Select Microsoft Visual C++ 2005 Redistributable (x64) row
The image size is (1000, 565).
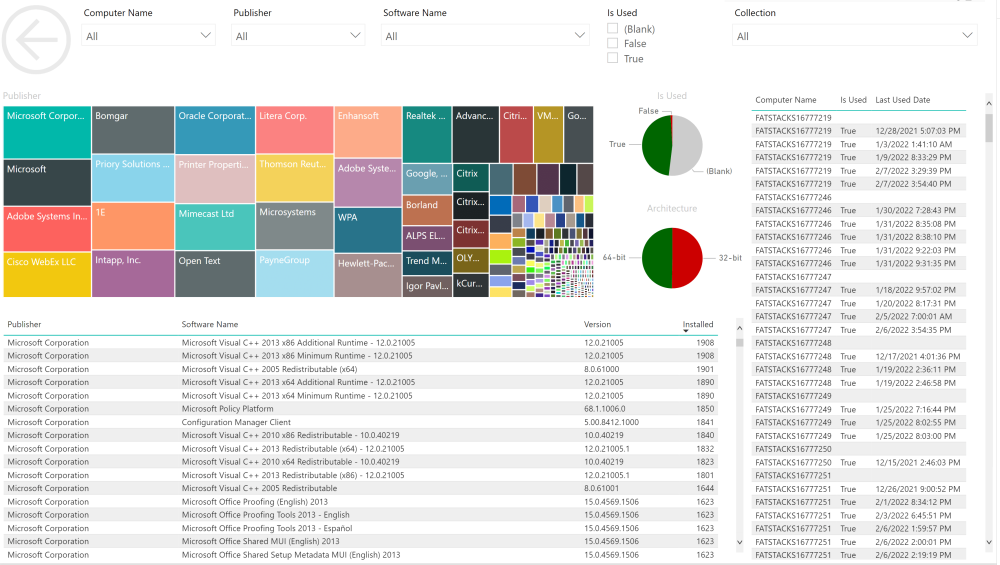[x=361, y=369]
